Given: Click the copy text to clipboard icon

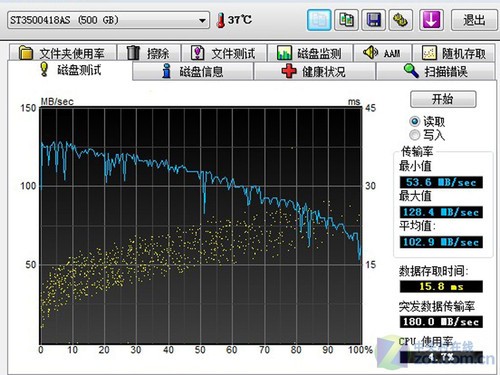Looking at the screenshot, I should click(319, 20).
